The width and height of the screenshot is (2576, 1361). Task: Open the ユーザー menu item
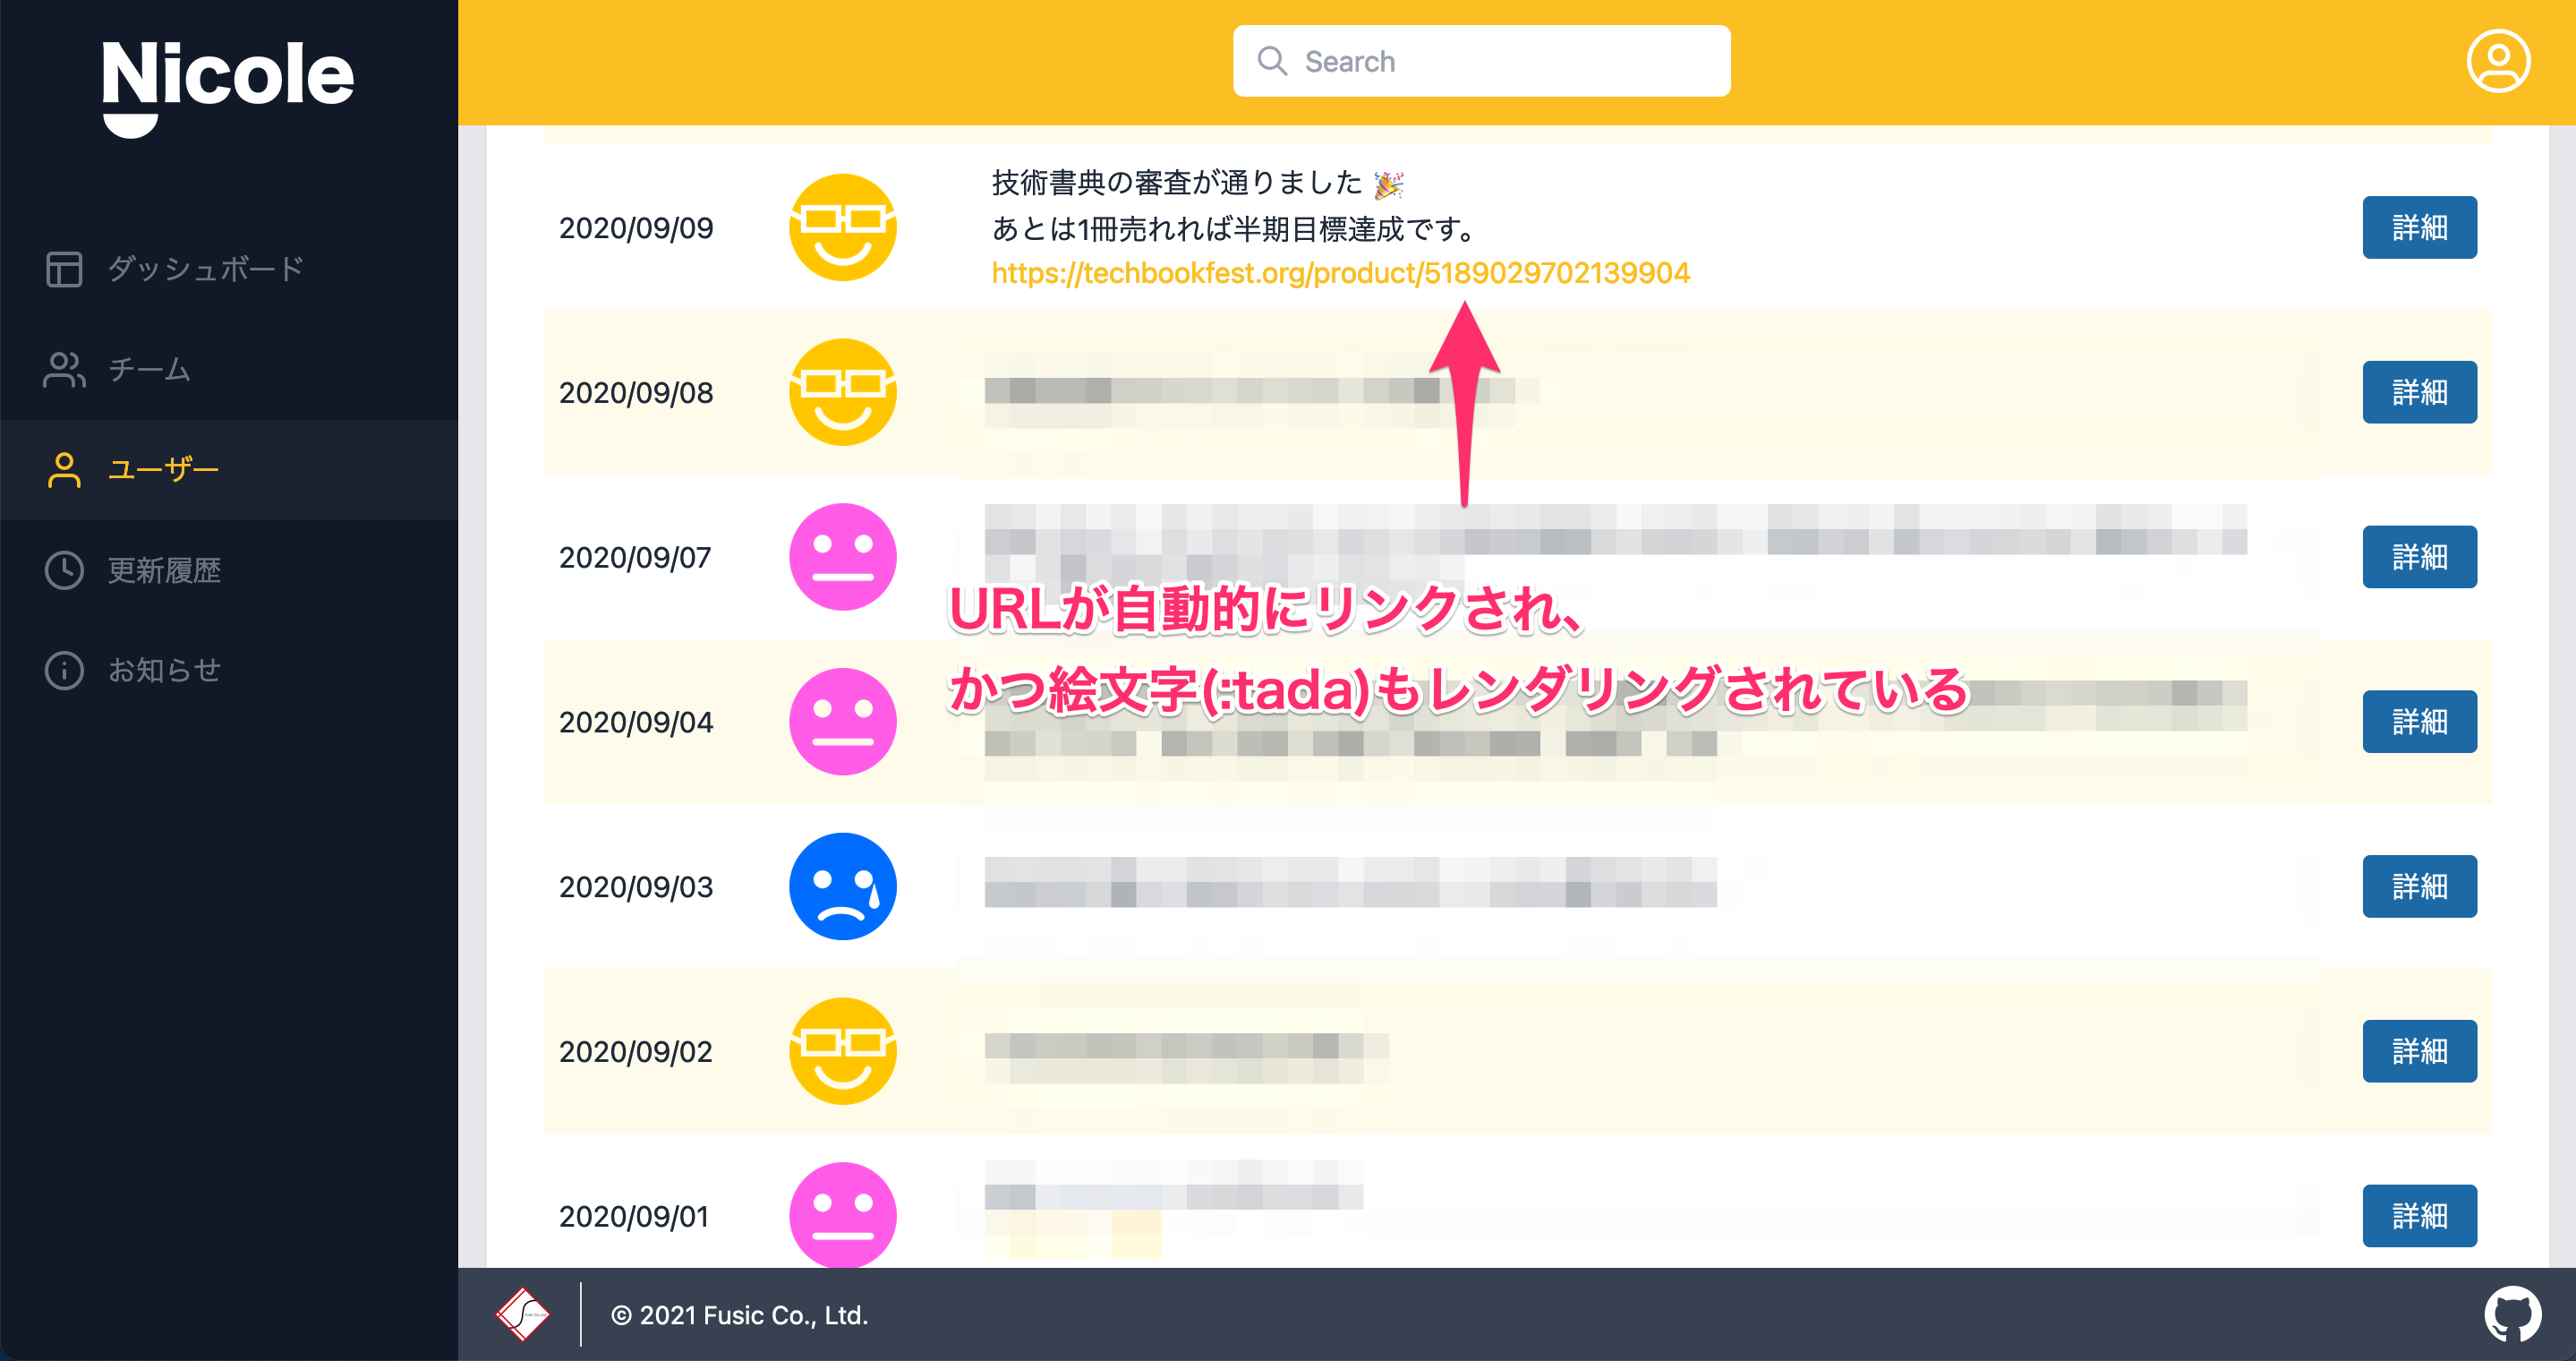[x=163, y=469]
